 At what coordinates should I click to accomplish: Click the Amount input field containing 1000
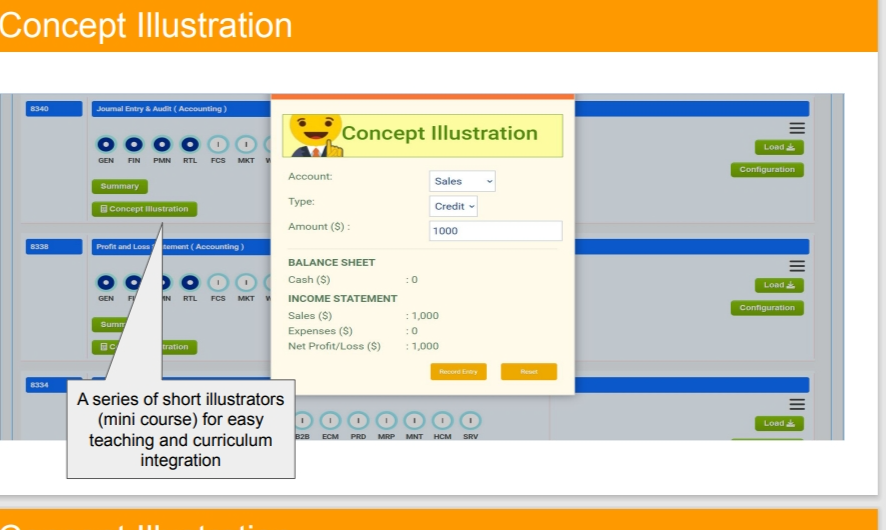click(x=495, y=231)
